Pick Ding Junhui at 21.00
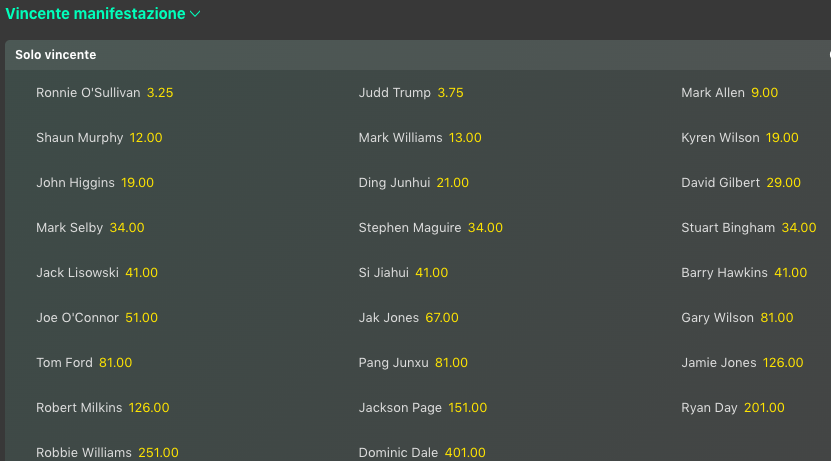This screenshot has width=831, height=461. coord(452,183)
